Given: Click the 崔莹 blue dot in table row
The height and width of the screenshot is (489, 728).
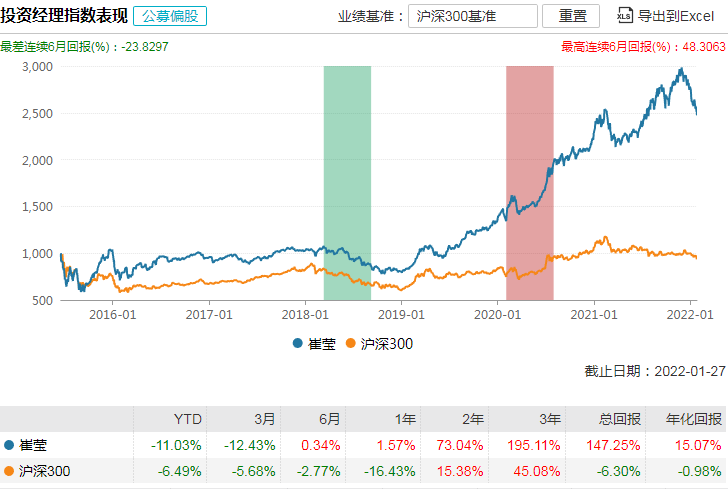Looking at the screenshot, I should point(10,445).
